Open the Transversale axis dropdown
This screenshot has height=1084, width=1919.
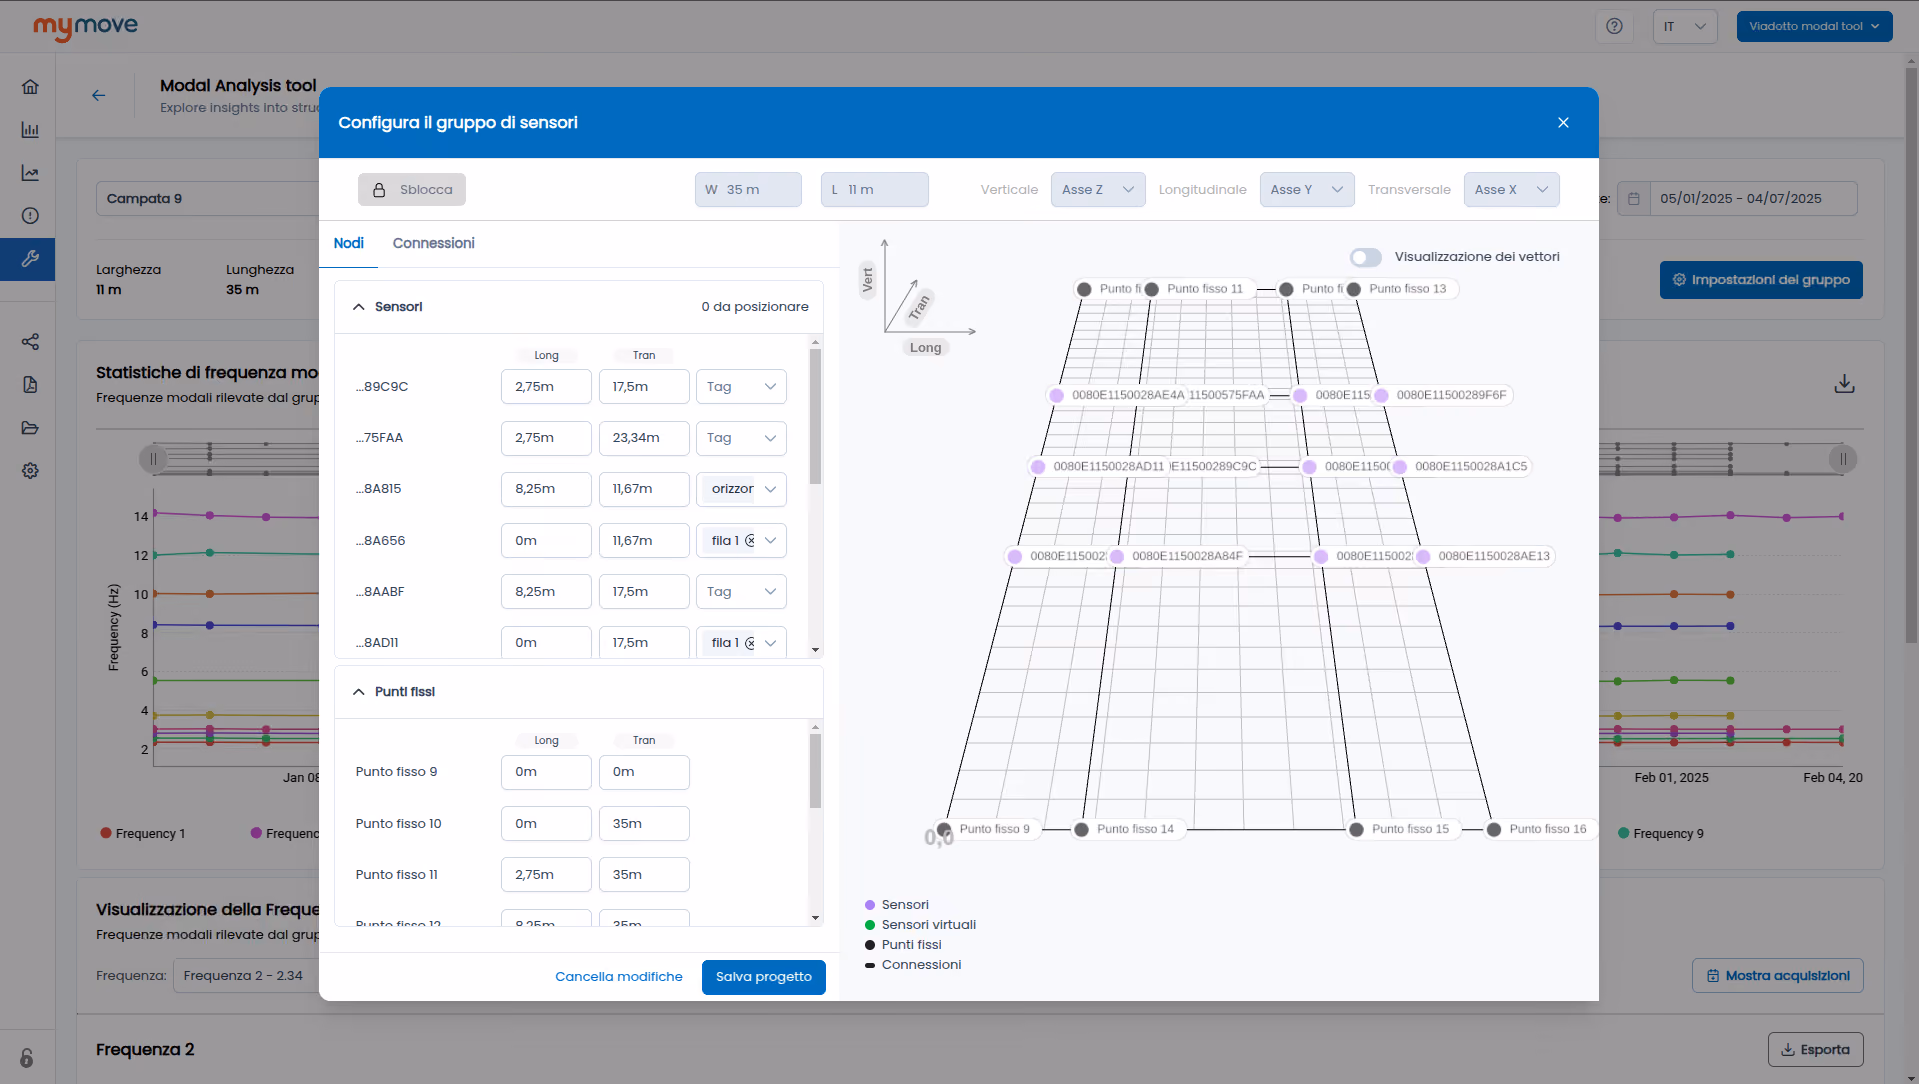pyautogui.click(x=1511, y=190)
